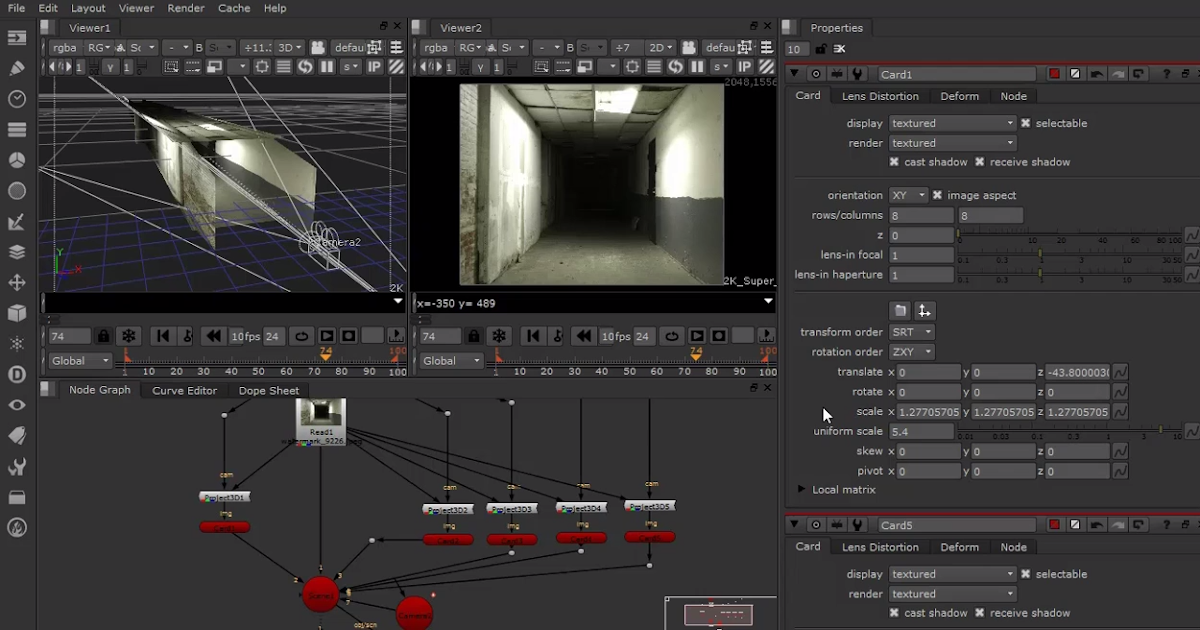Image resolution: width=1200 pixels, height=630 pixels.
Task: Click the pause viewer playback snowflake icon
Action: [x=128, y=336]
